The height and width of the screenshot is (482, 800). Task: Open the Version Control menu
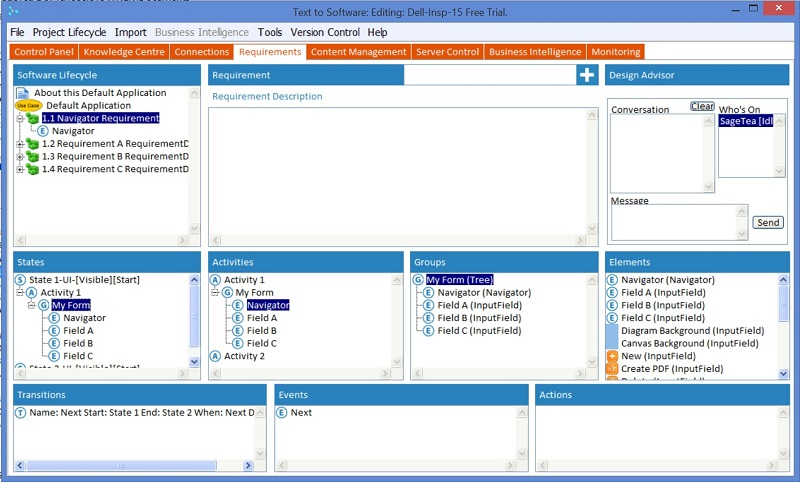point(325,32)
